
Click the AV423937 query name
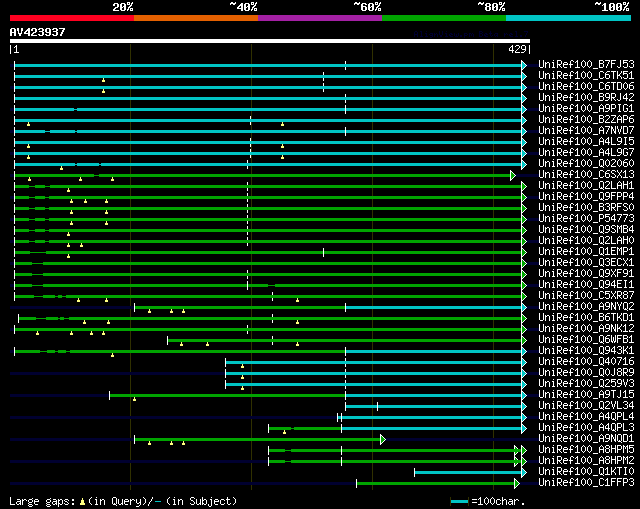pyautogui.click(x=37, y=32)
